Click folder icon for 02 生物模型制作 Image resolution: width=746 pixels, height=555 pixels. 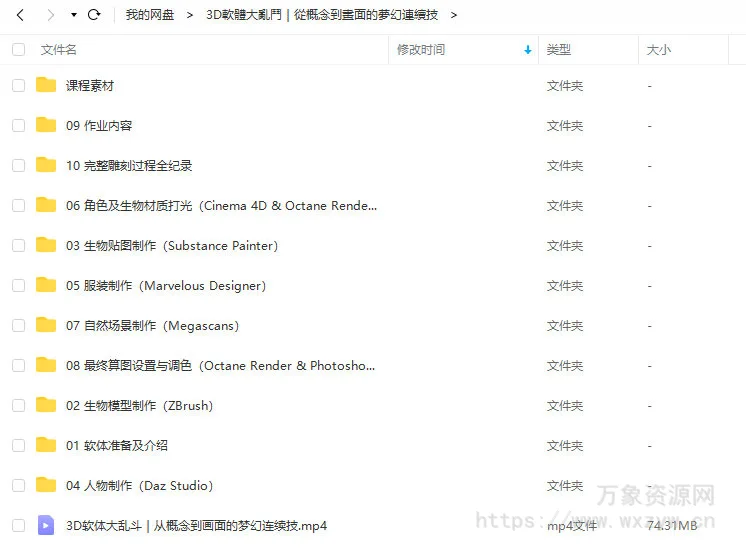46,405
